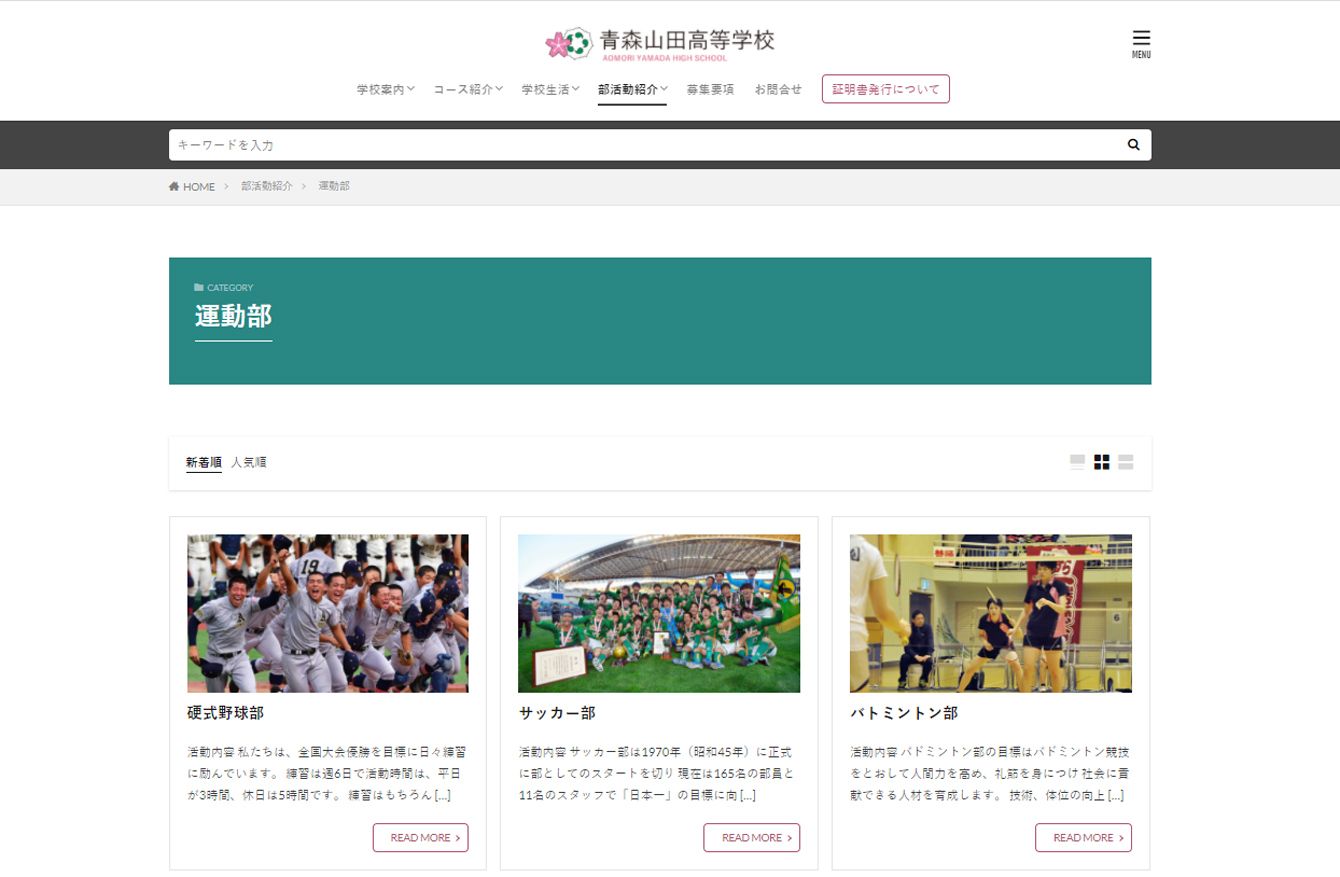Click the HOME breadcrumb house icon
The height and width of the screenshot is (877, 1340).
pyautogui.click(x=174, y=187)
